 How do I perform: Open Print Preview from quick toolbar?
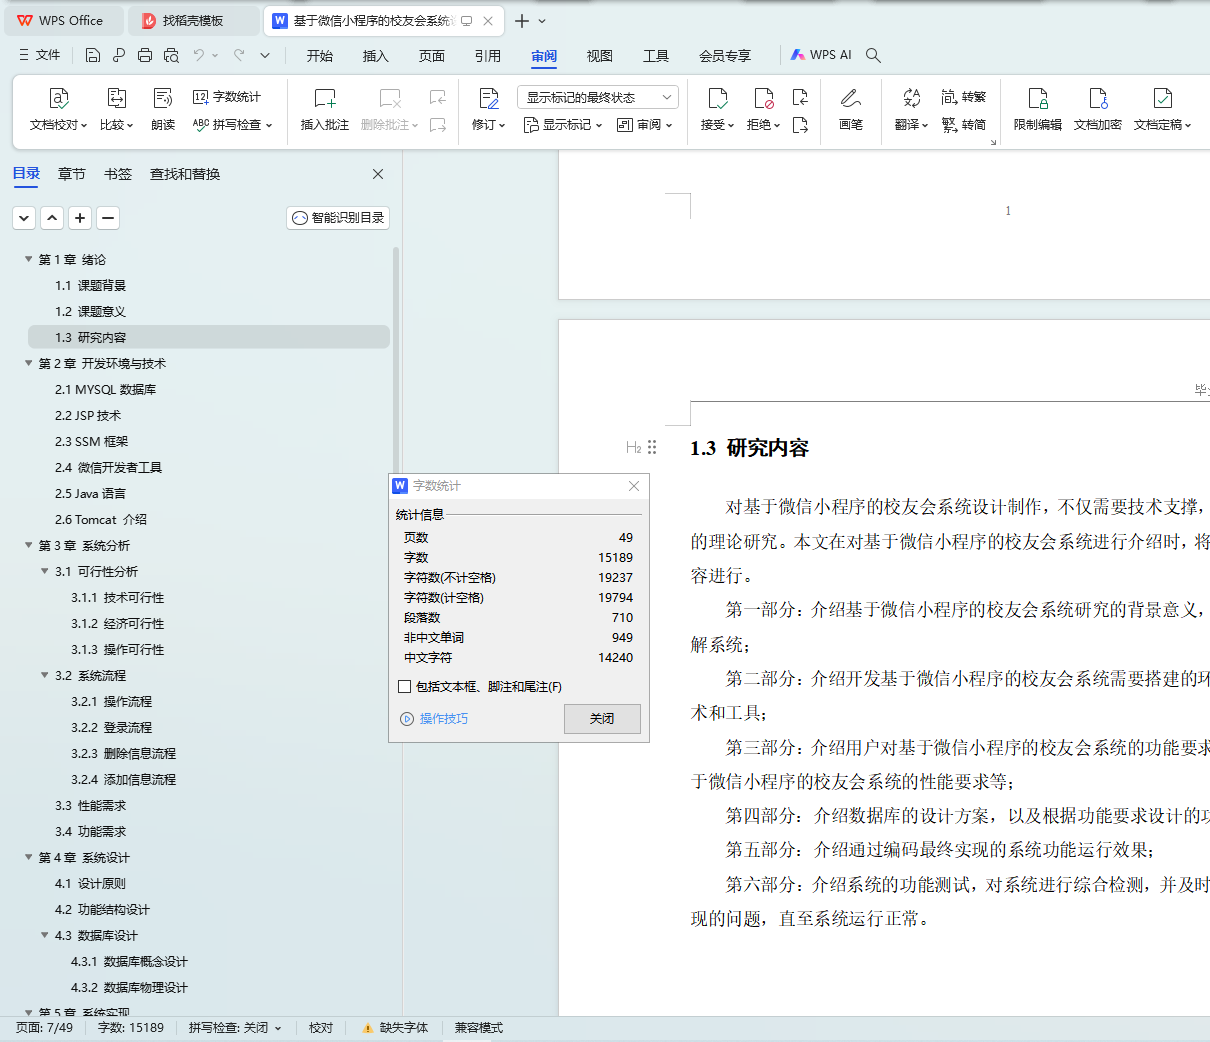(171, 55)
